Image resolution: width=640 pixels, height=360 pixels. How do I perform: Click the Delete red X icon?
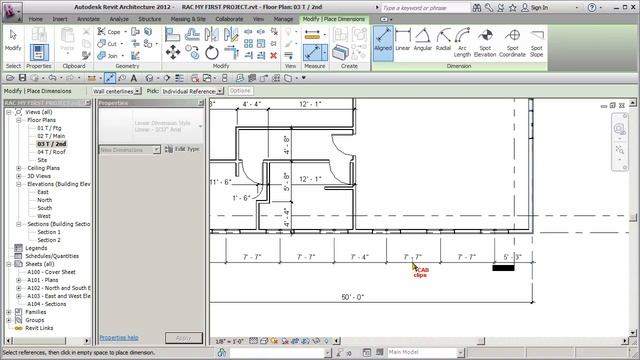coord(274,55)
